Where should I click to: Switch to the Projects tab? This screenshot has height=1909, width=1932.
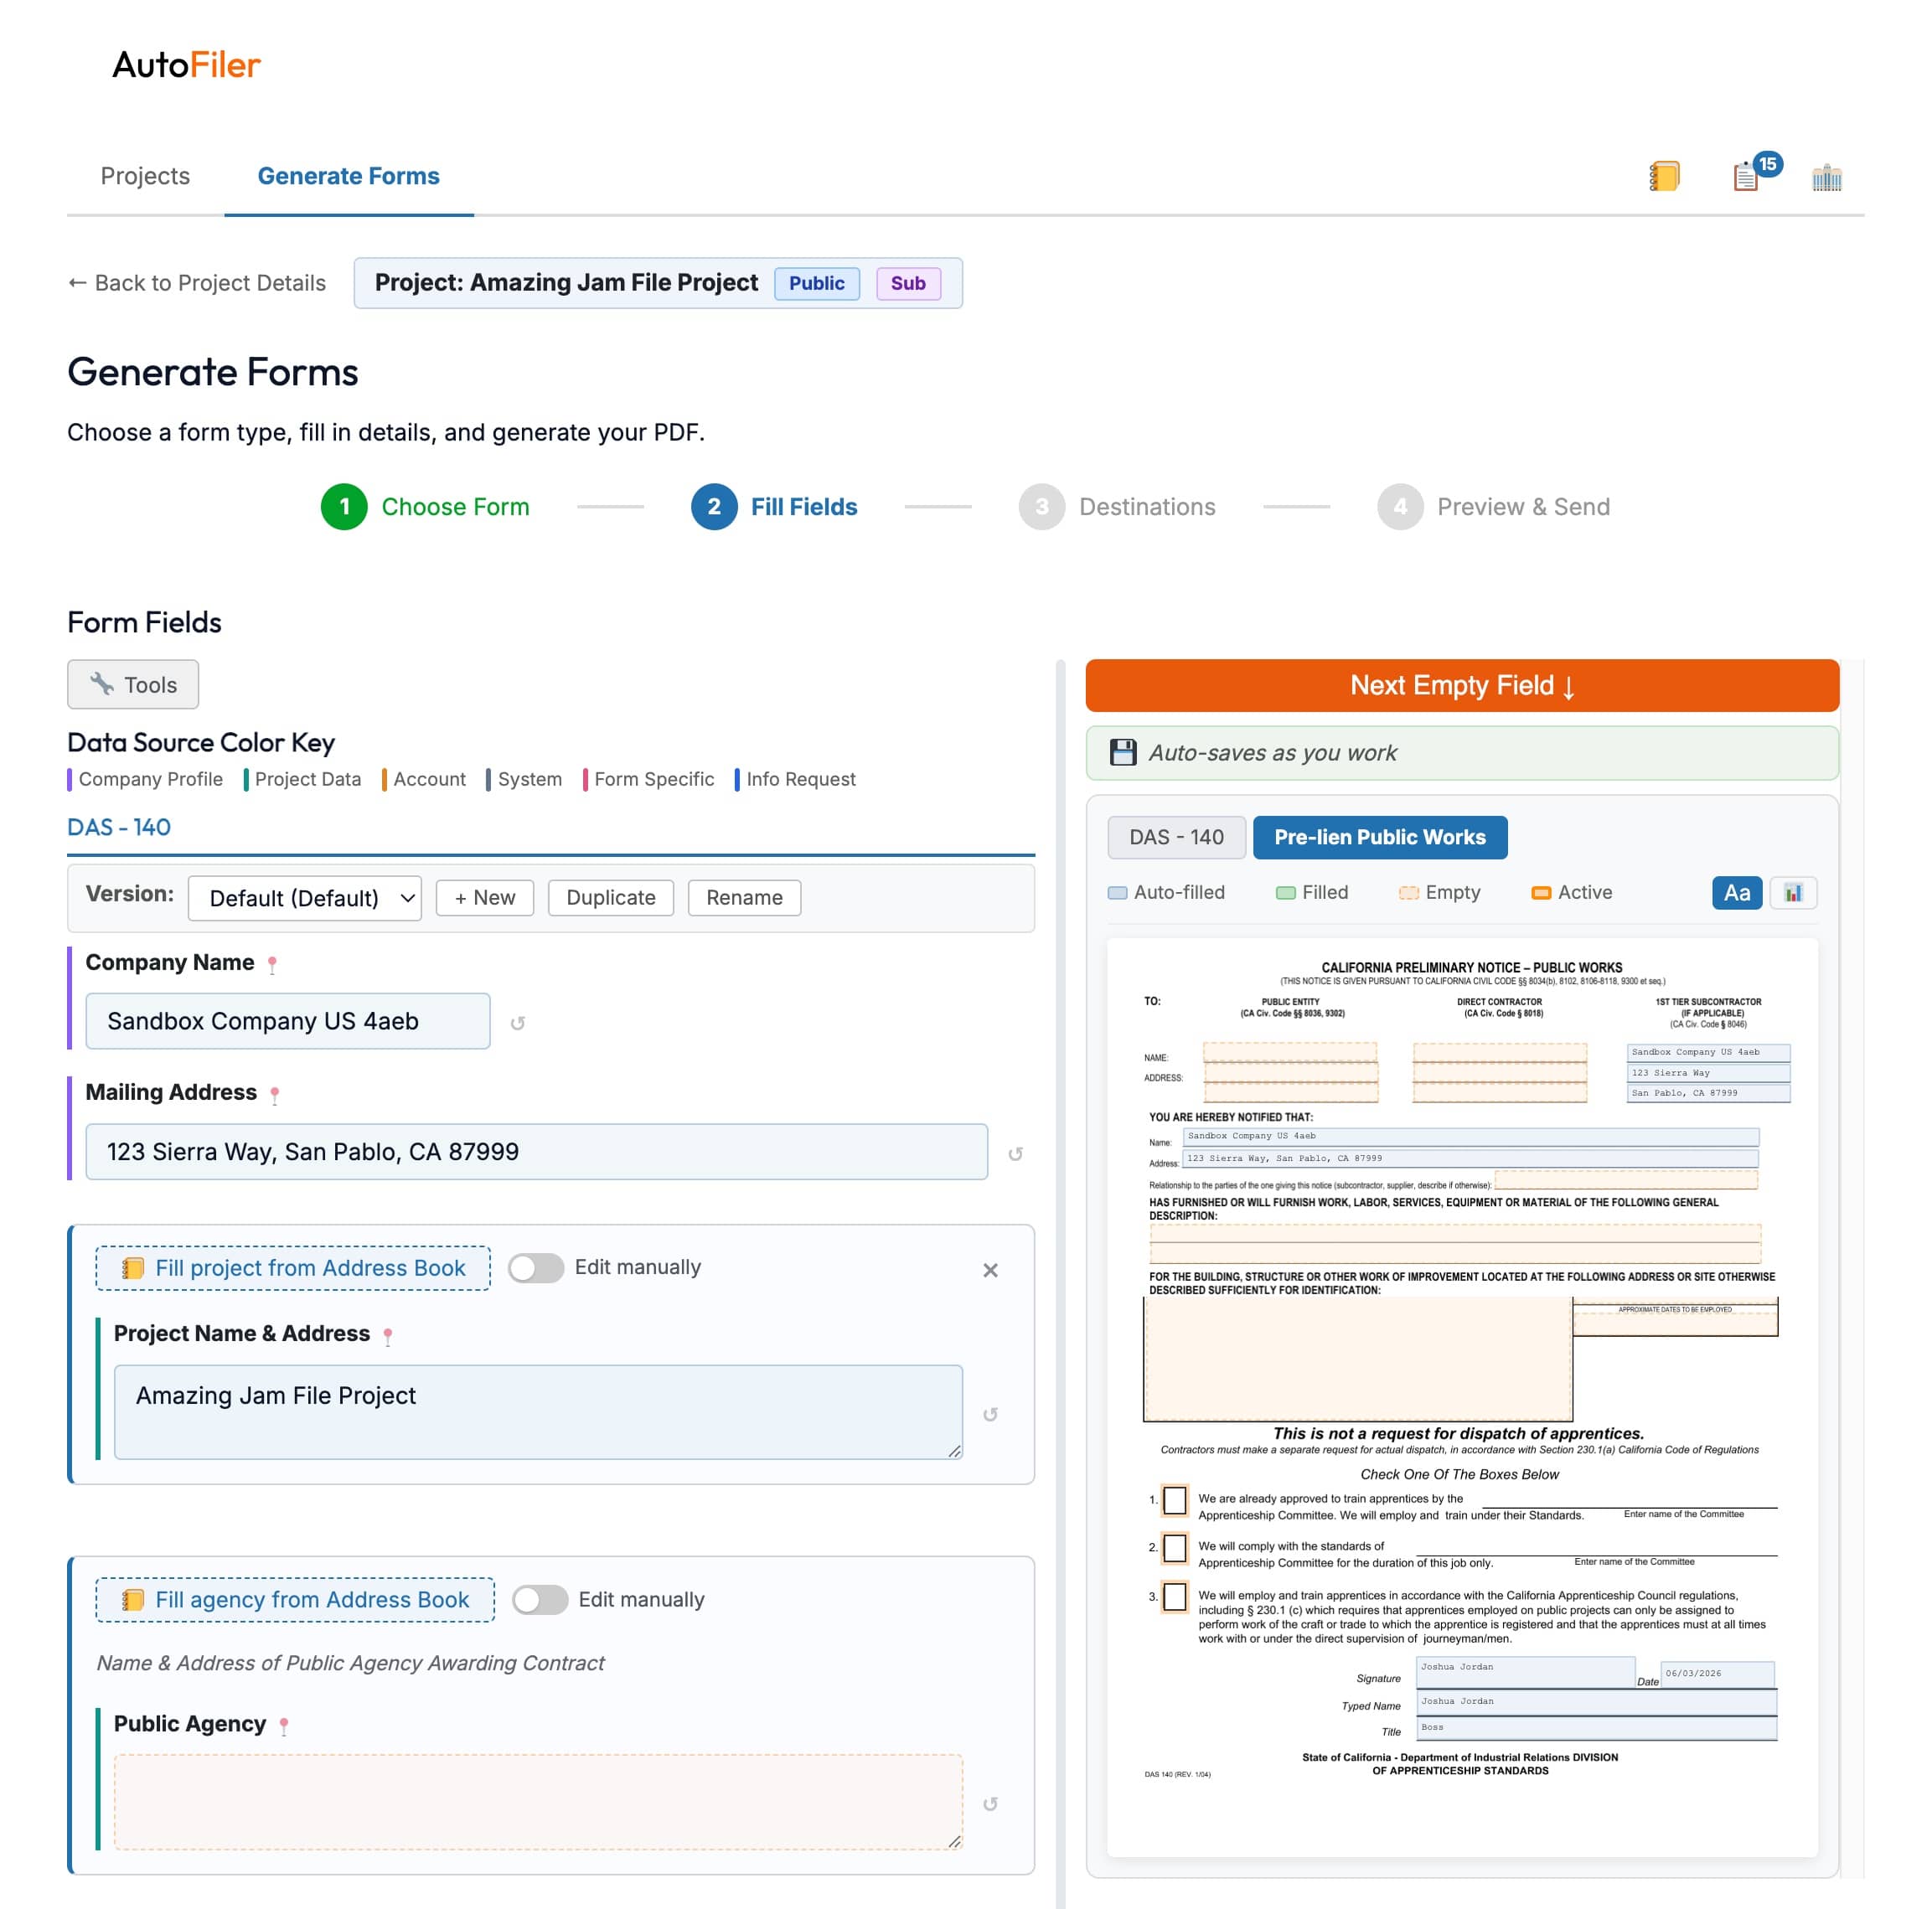(x=145, y=176)
